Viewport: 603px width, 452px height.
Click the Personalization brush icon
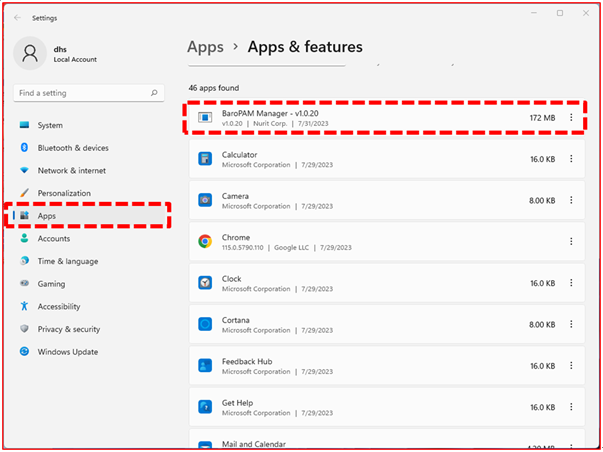pos(24,192)
